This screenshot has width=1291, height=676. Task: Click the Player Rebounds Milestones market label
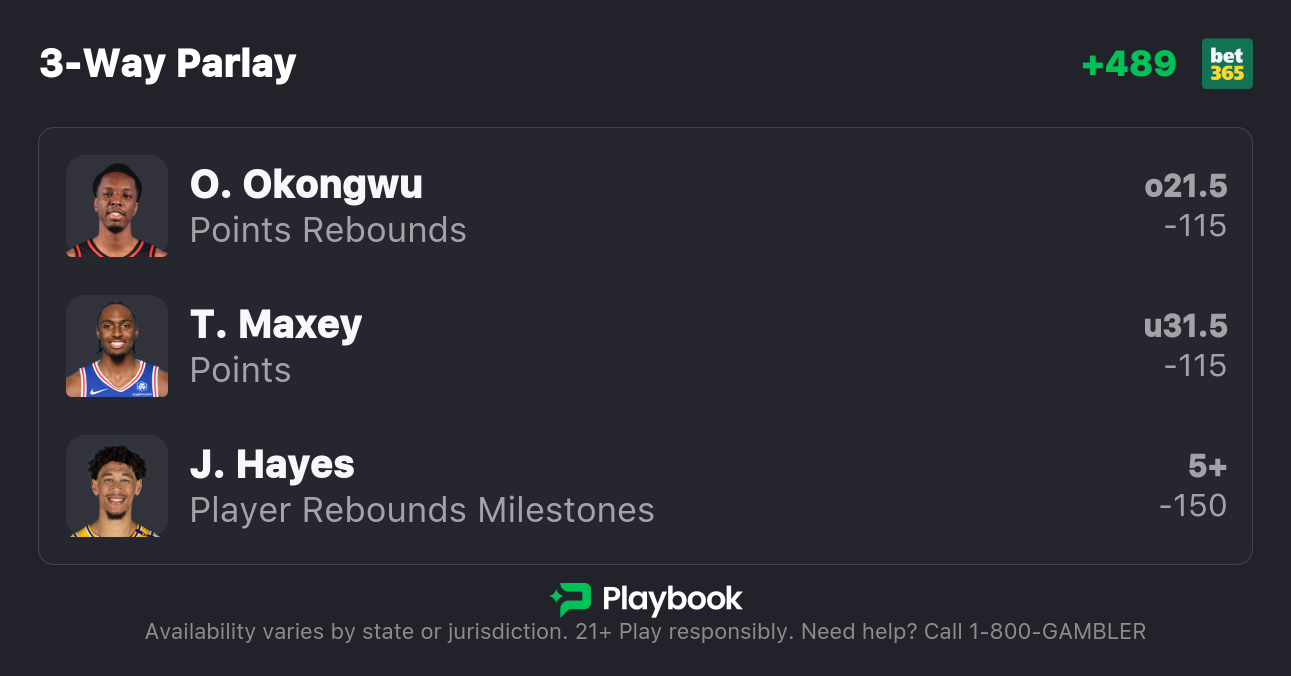(422, 510)
